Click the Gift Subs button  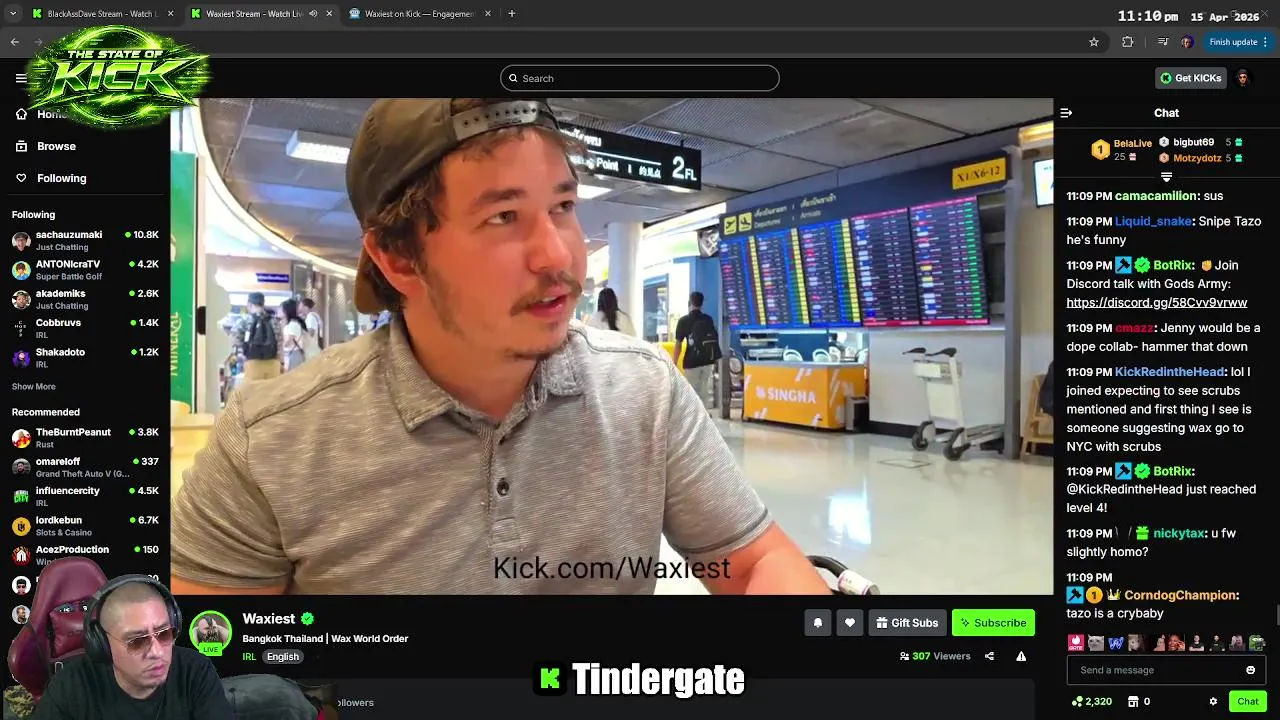point(907,623)
